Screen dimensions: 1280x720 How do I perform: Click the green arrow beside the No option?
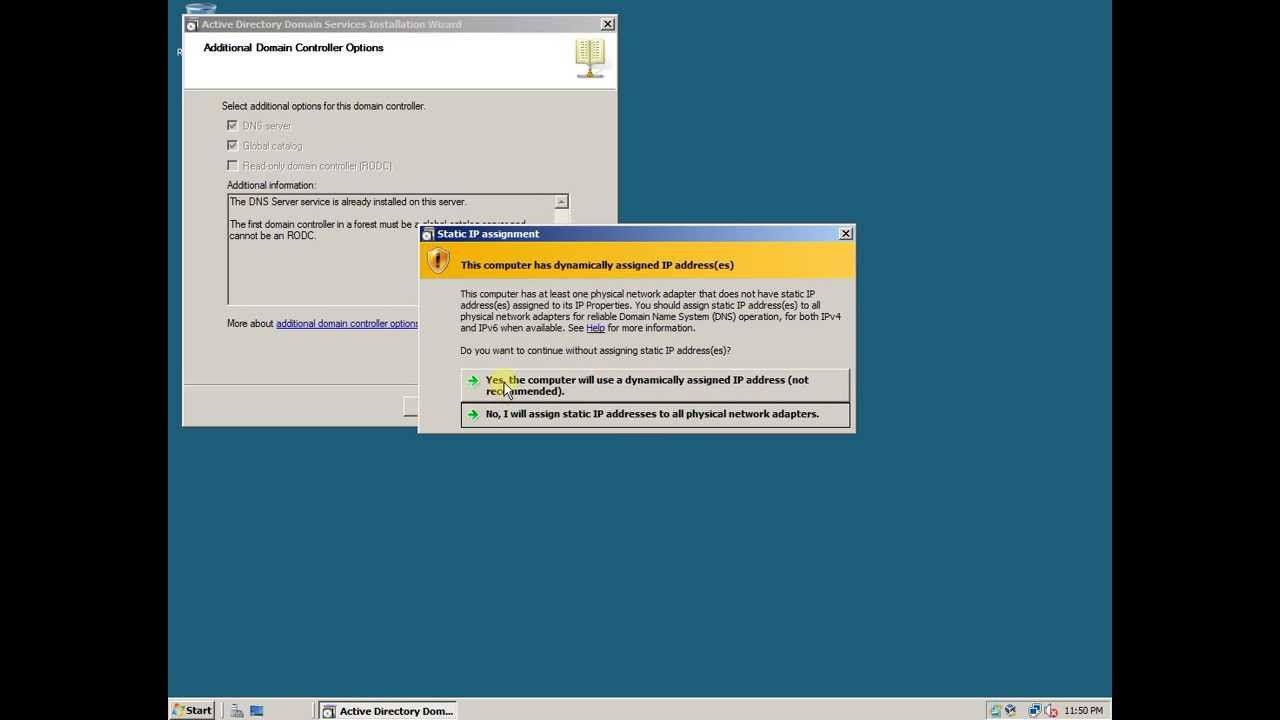tap(473, 414)
